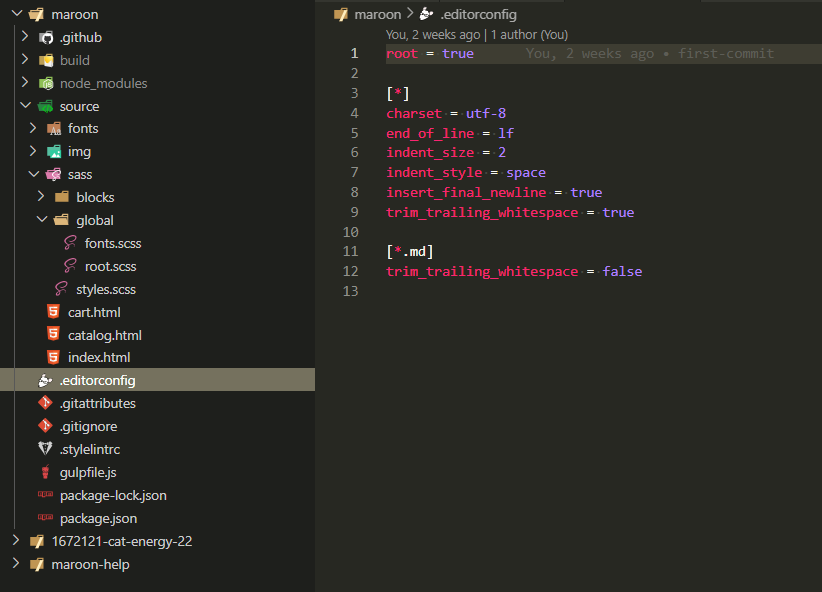Expand the build folder chevron
This screenshot has width=822, height=592.
click(25, 60)
